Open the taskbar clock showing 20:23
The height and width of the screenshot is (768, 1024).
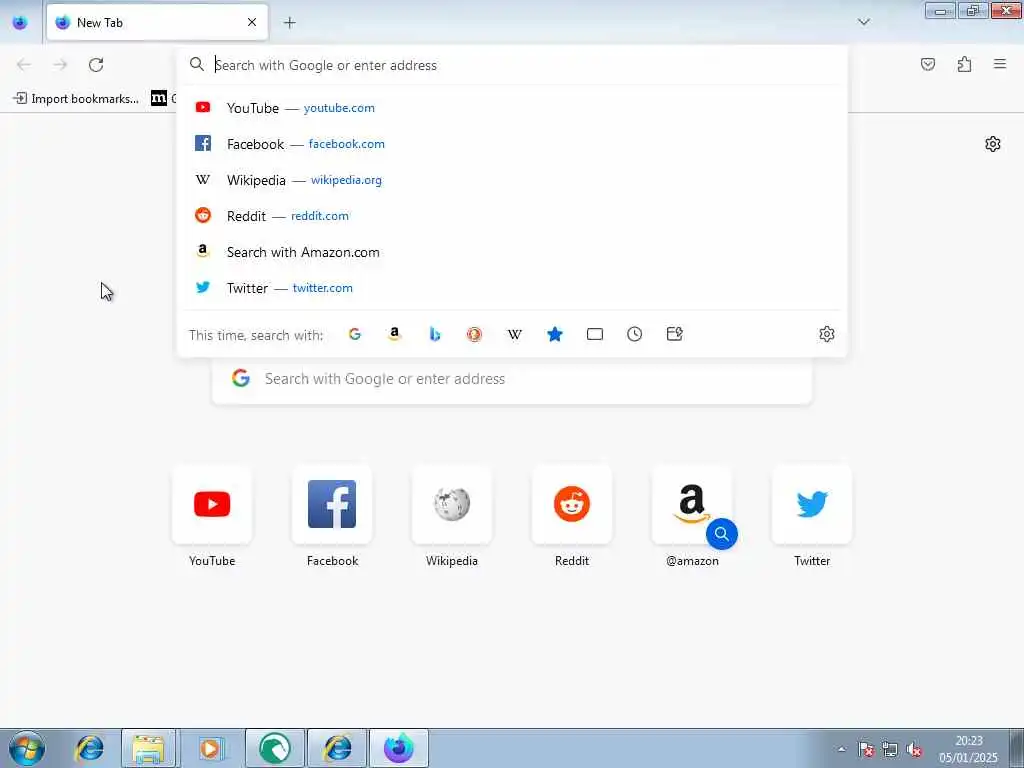[969, 749]
